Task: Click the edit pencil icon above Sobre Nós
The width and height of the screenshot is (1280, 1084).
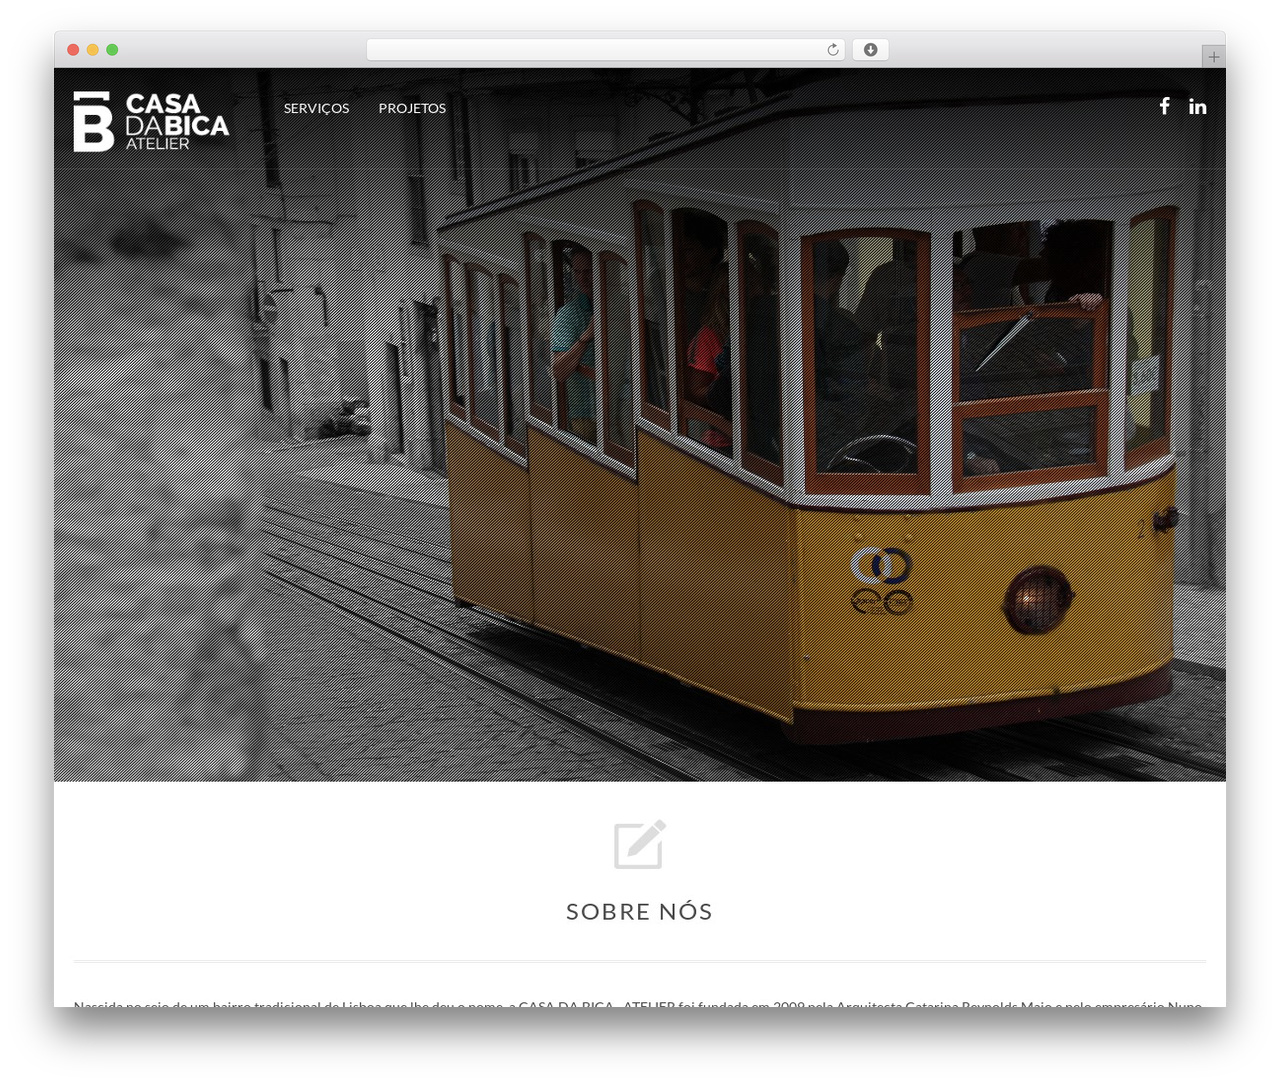Action: 640,844
